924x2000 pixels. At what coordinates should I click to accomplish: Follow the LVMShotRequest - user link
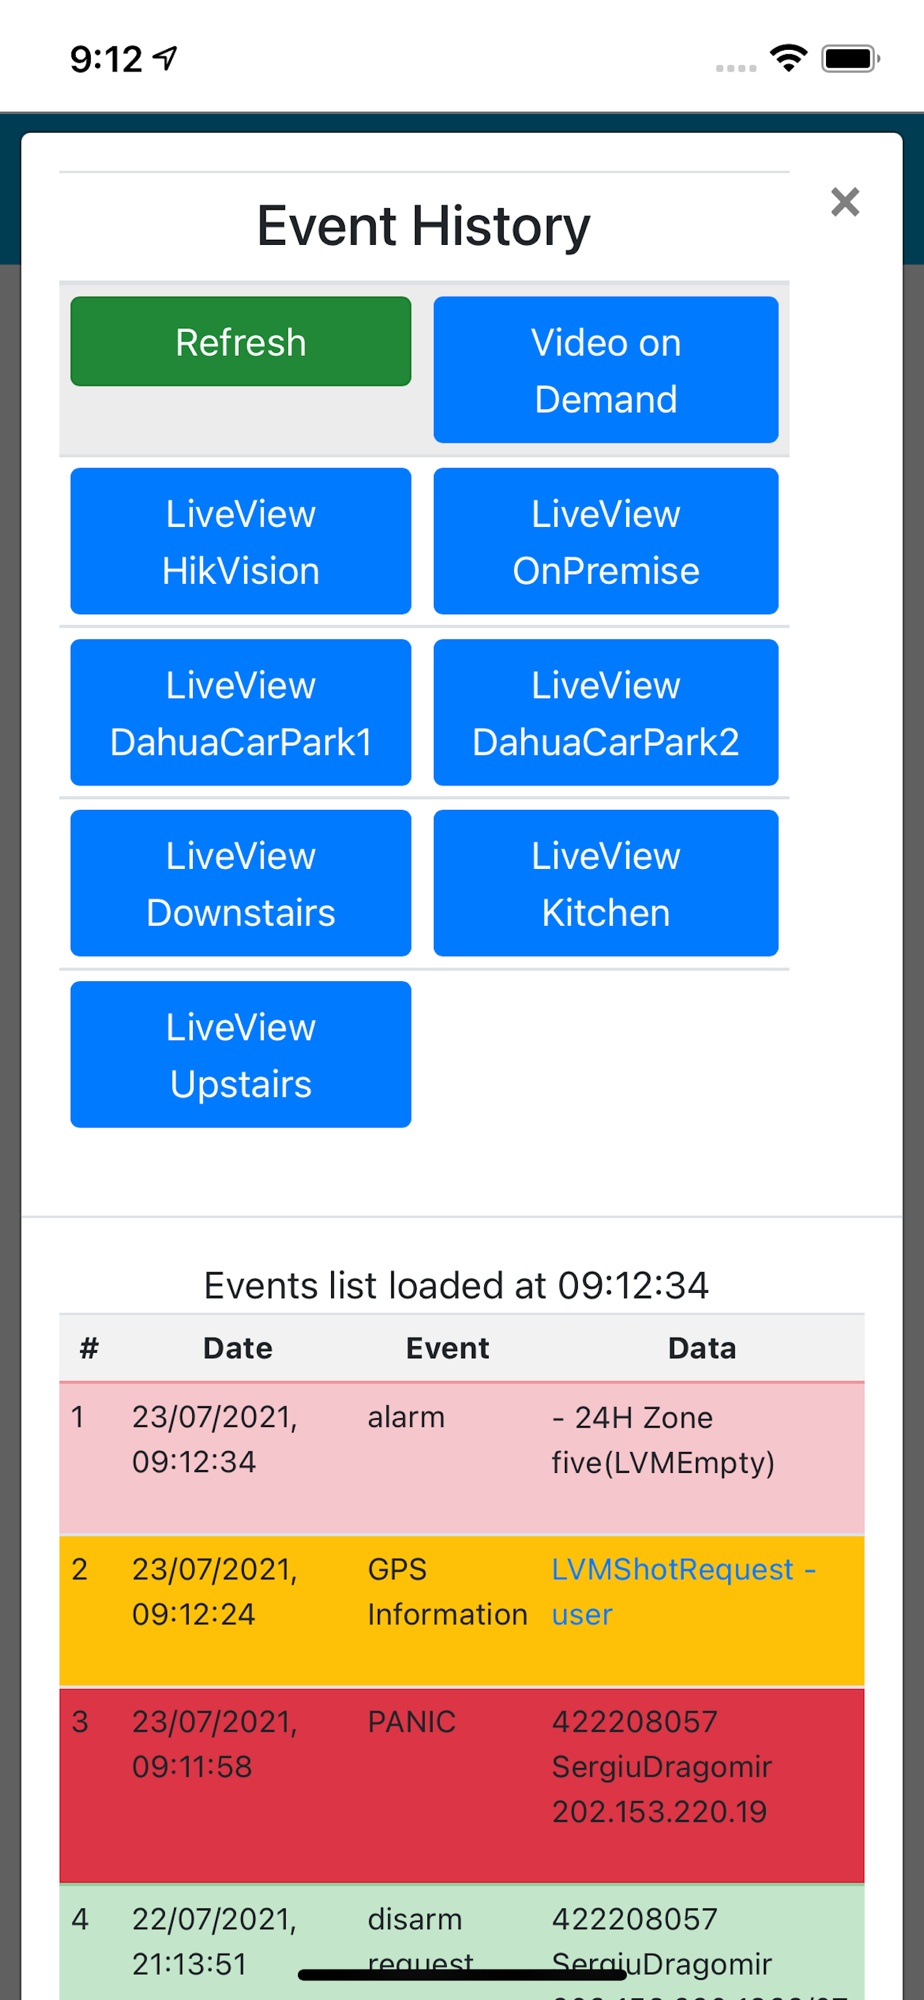point(684,1591)
